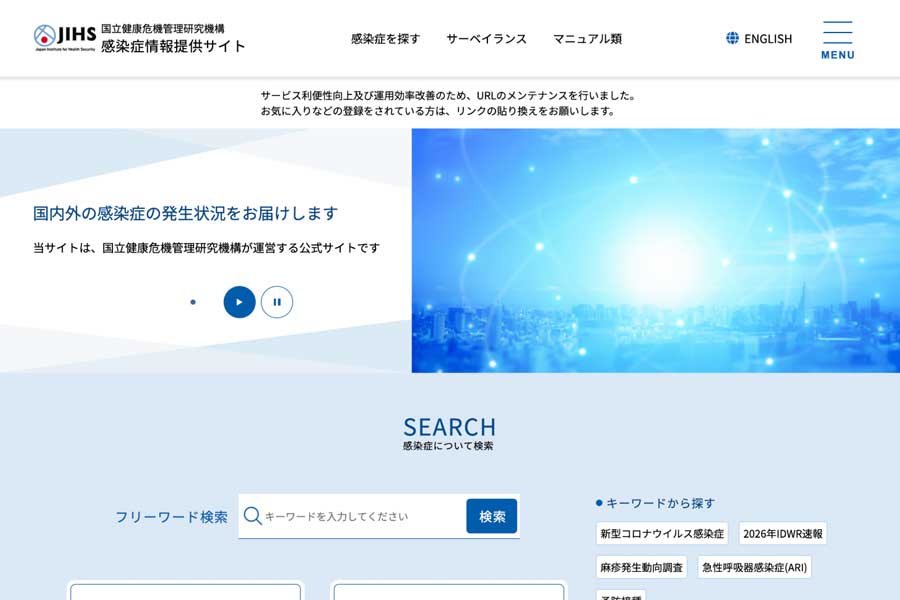Select 急性呼吸器感染症(ARI) keyword tag
The width and height of the screenshot is (900, 600).
pyautogui.click(x=754, y=567)
